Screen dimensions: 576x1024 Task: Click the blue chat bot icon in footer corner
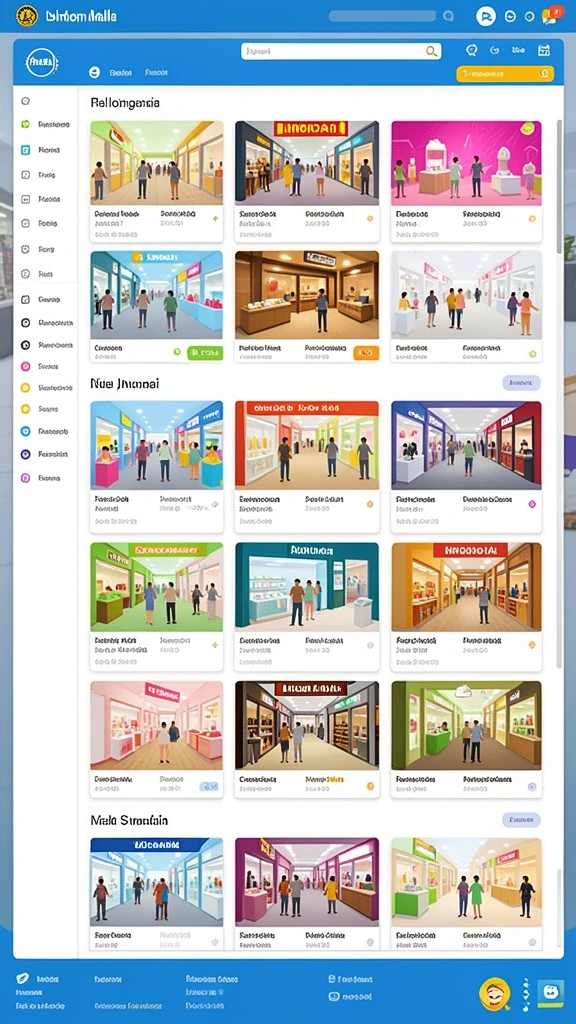point(550,993)
